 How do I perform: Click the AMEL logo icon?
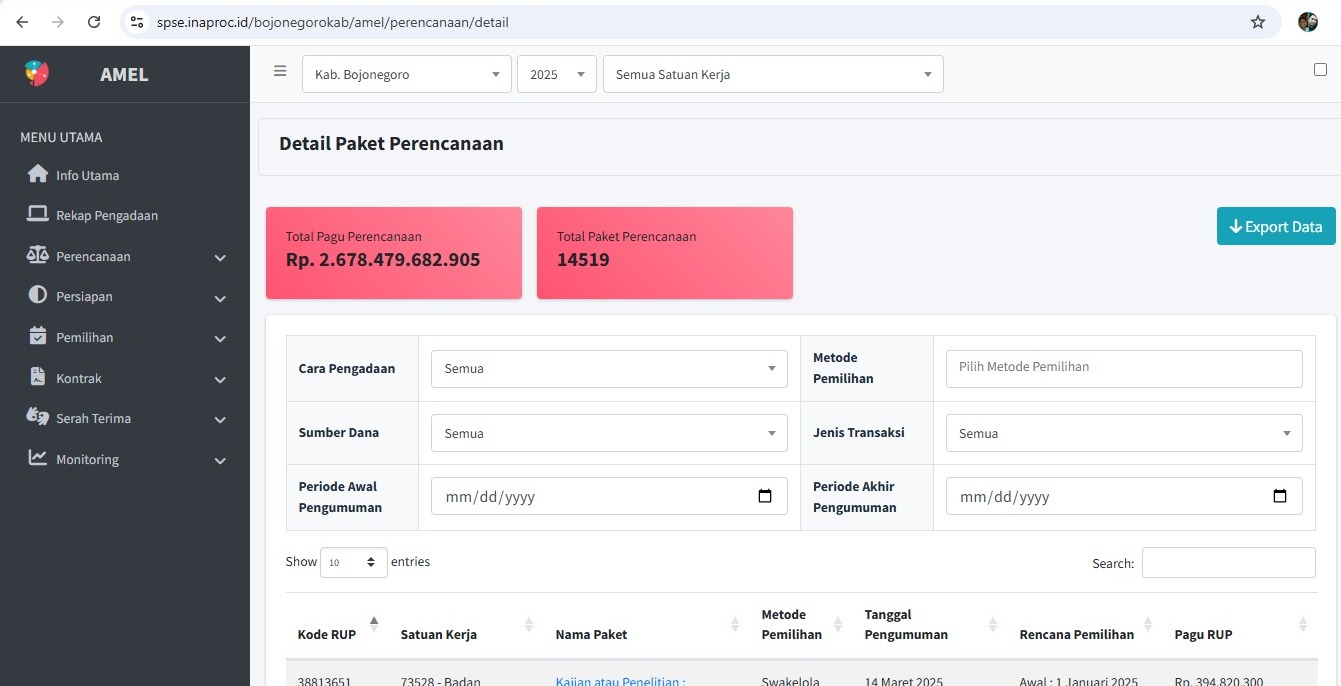[37, 73]
